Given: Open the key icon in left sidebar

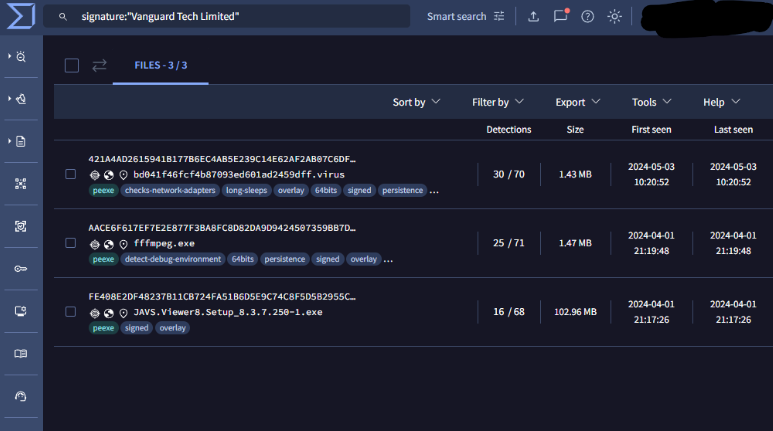Looking at the screenshot, I should (x=20, y=269).
